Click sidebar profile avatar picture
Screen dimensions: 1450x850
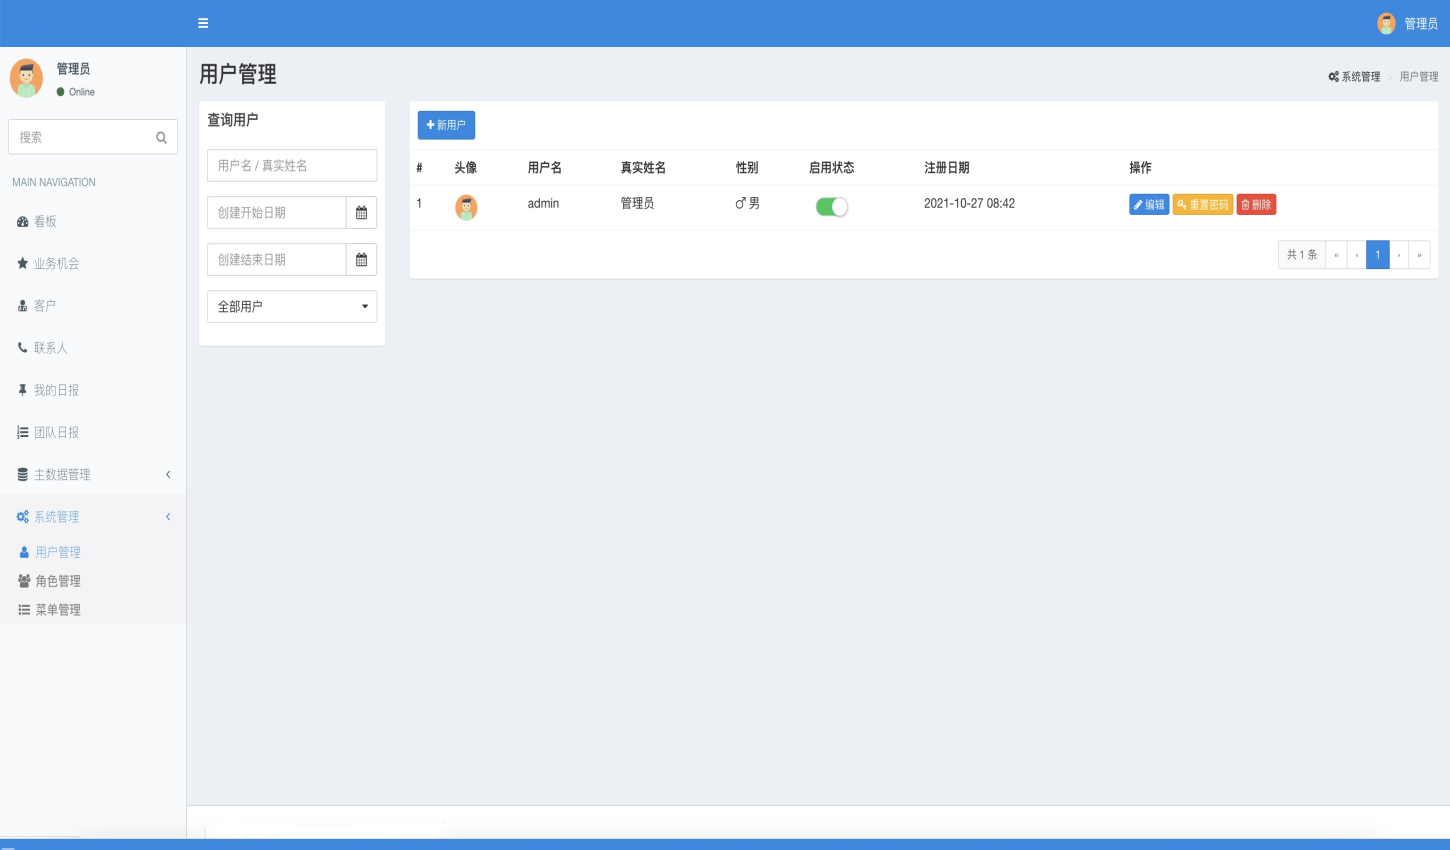coord(26,78)
